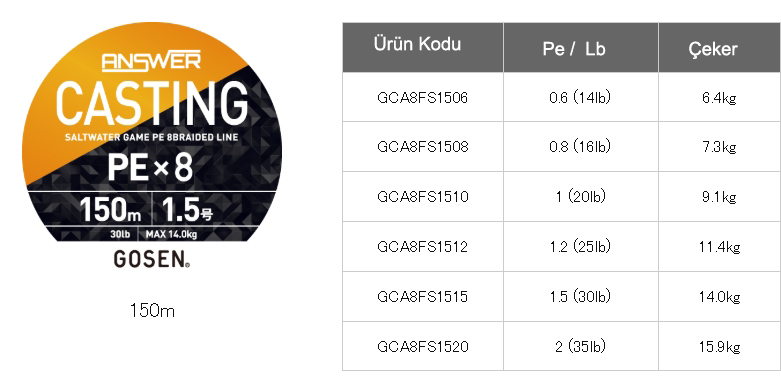Select the 0.6 (14lb) cell
Viewport: 781px width, 389px height.
point(580,98)
